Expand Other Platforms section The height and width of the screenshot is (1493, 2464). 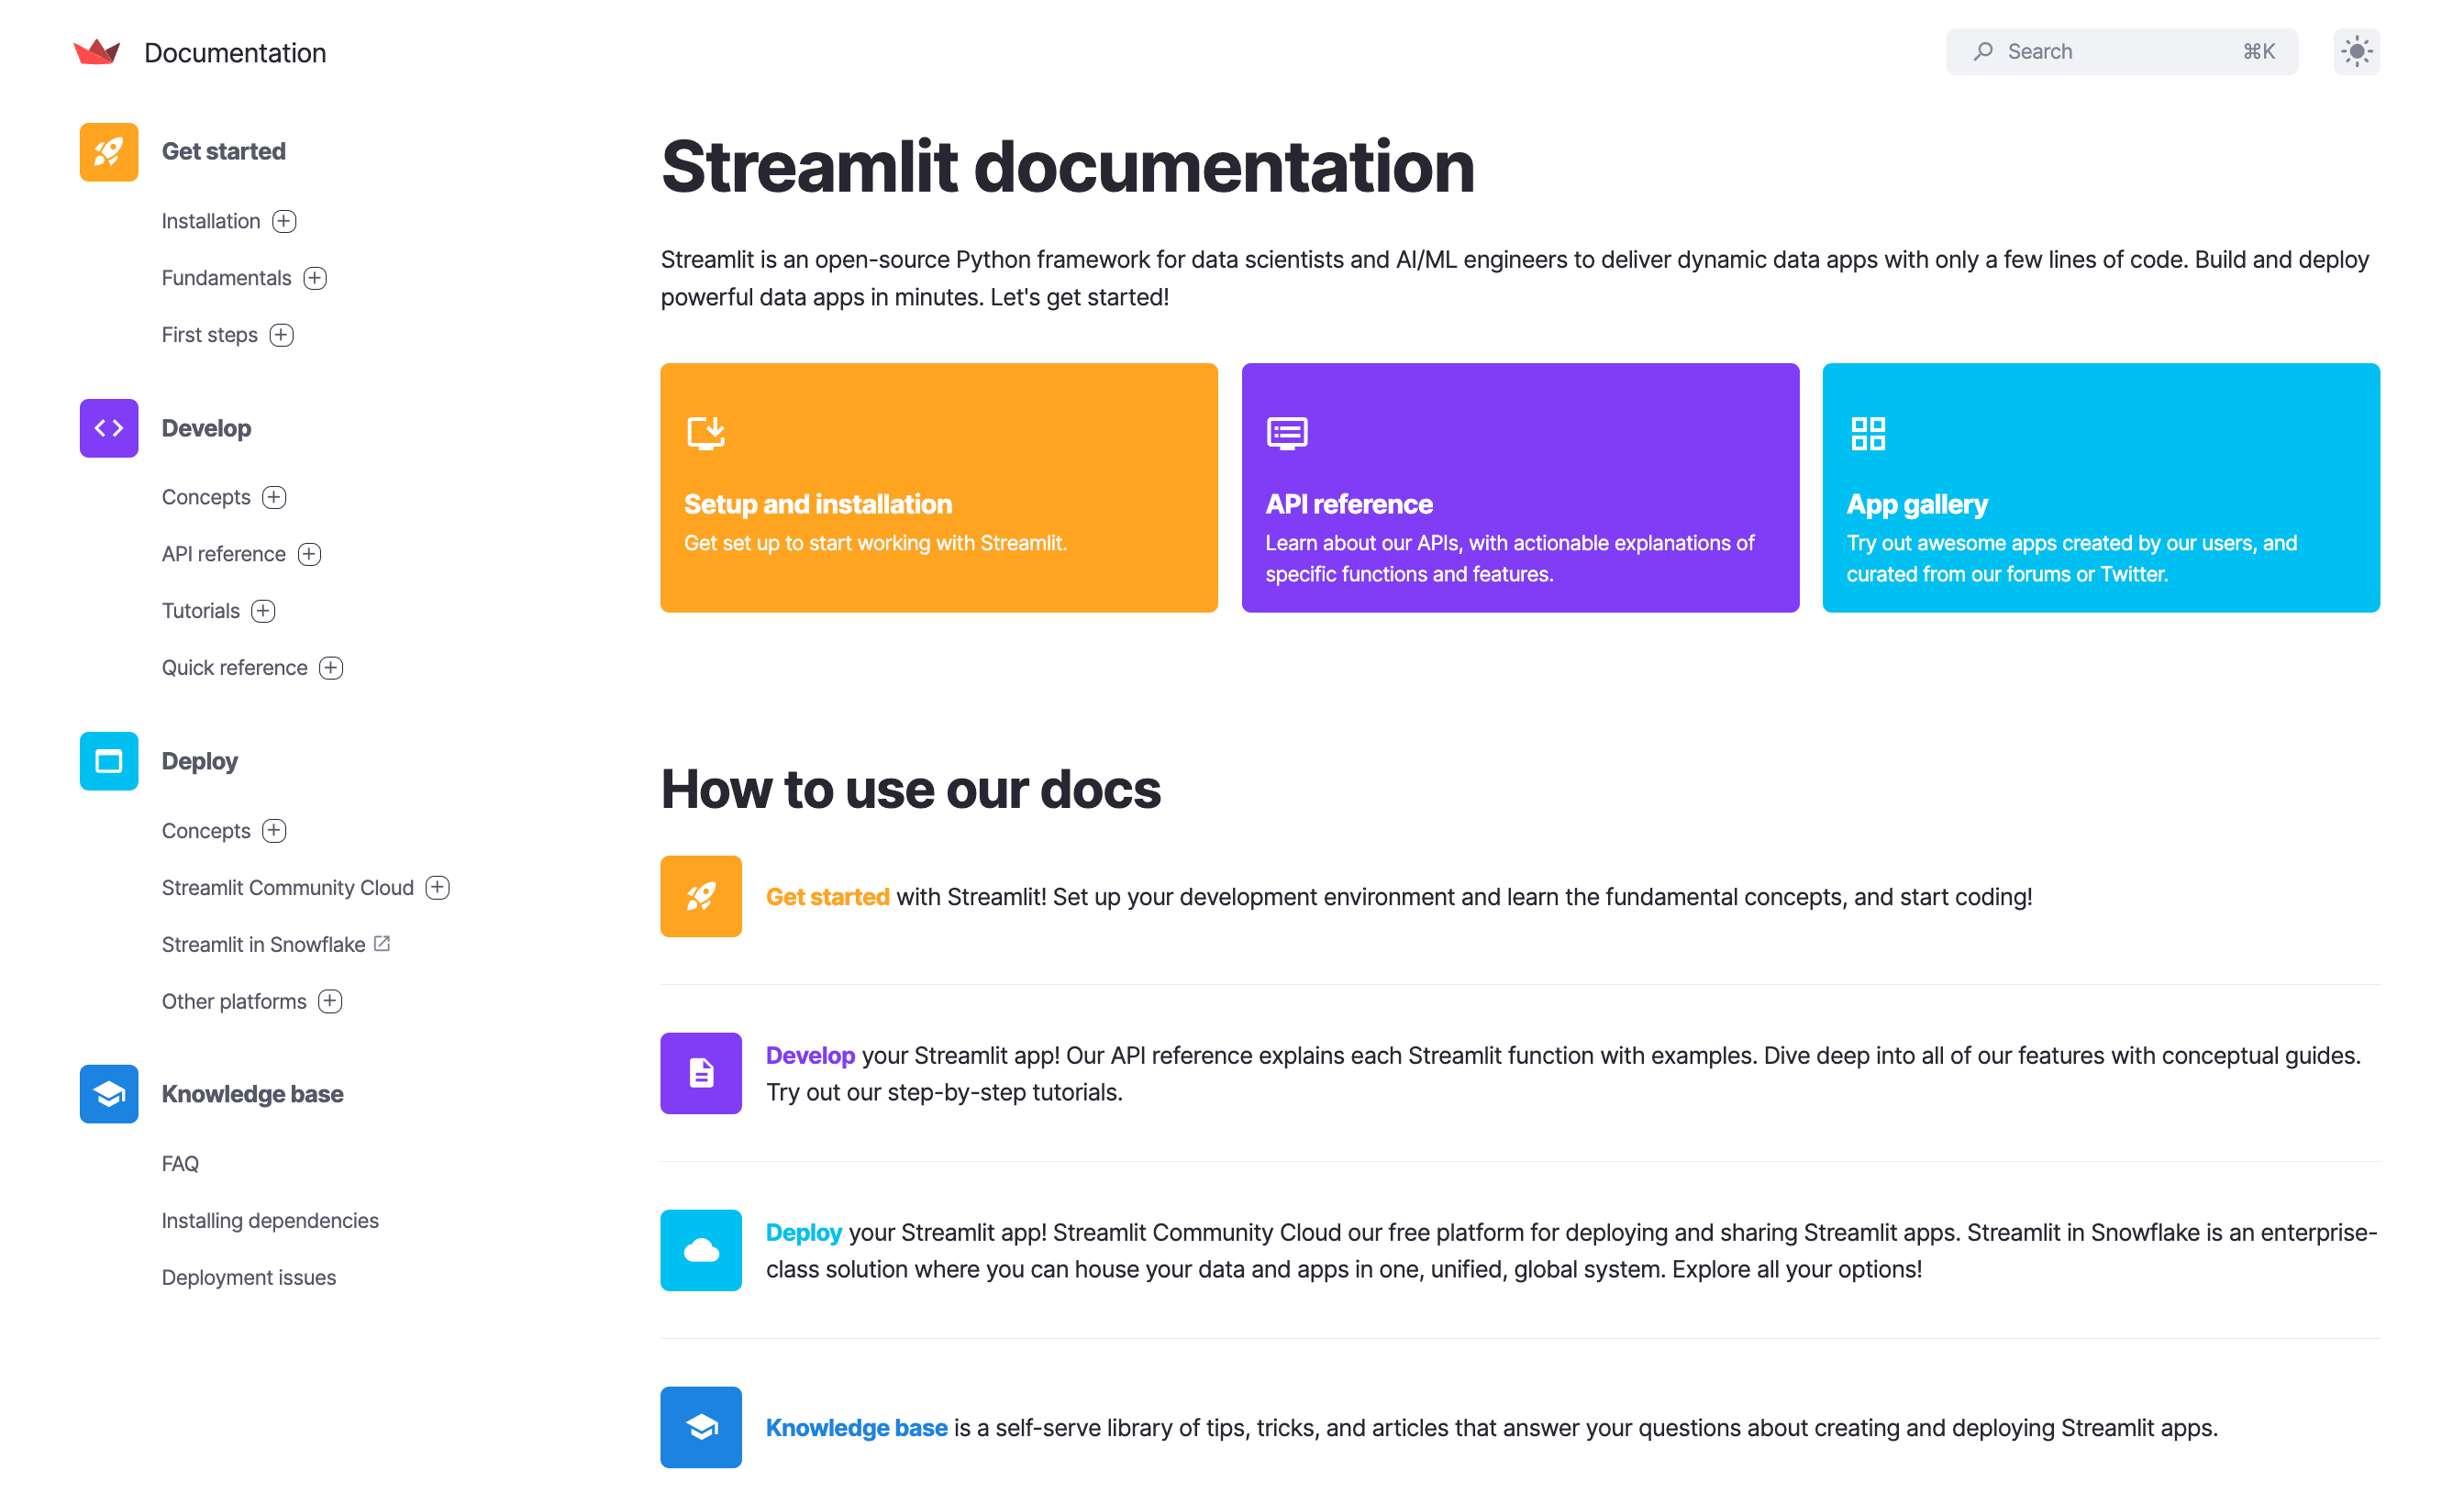(x=329, y=1001)
